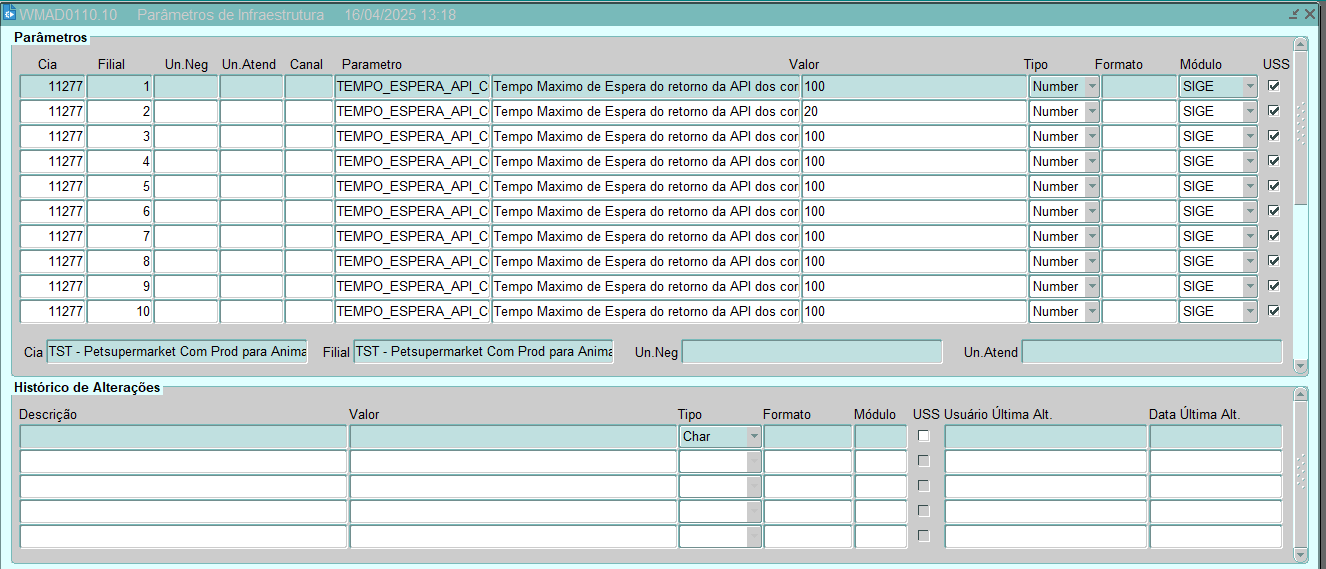Enable USS checkbox in first Histórico row

pos(923,436)
